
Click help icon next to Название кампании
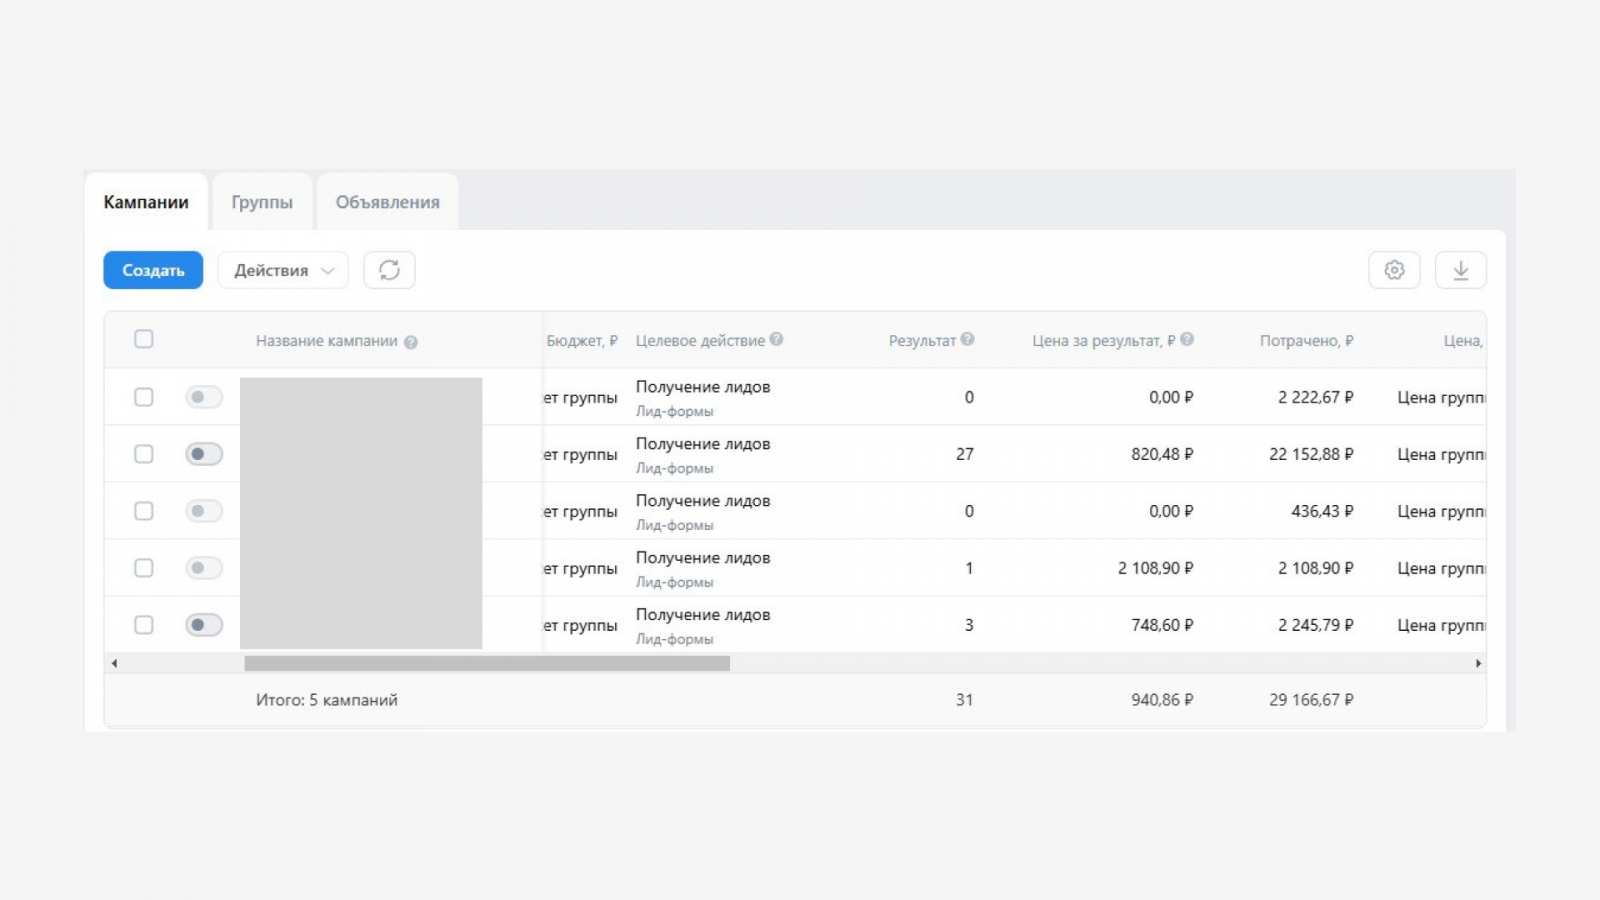(411, 342)
